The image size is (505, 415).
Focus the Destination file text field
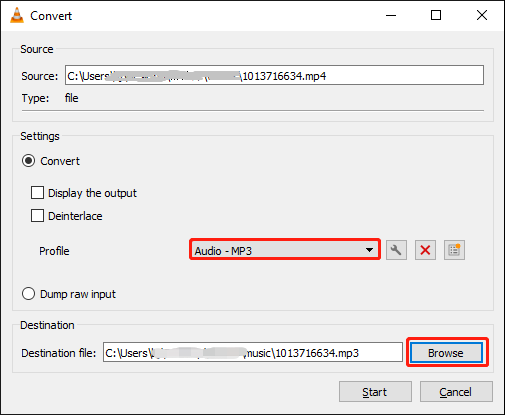pos(253,352)
